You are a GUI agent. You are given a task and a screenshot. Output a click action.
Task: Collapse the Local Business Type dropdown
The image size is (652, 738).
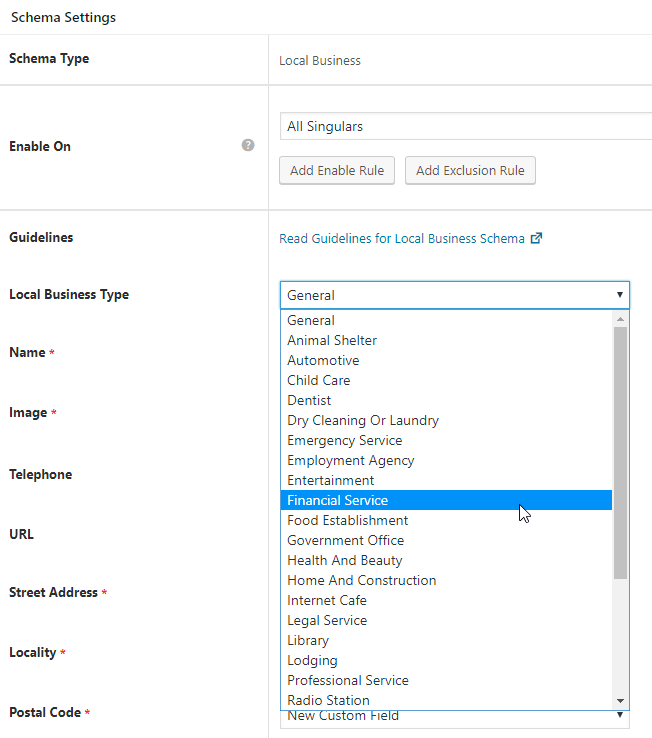coord(455,295)
